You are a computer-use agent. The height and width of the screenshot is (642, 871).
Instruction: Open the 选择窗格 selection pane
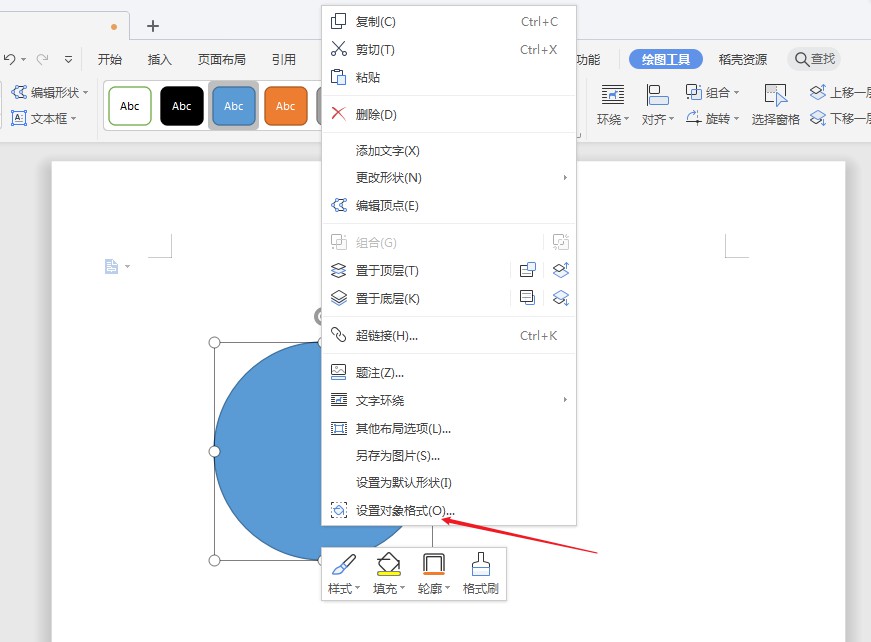(x=775, y=105)
